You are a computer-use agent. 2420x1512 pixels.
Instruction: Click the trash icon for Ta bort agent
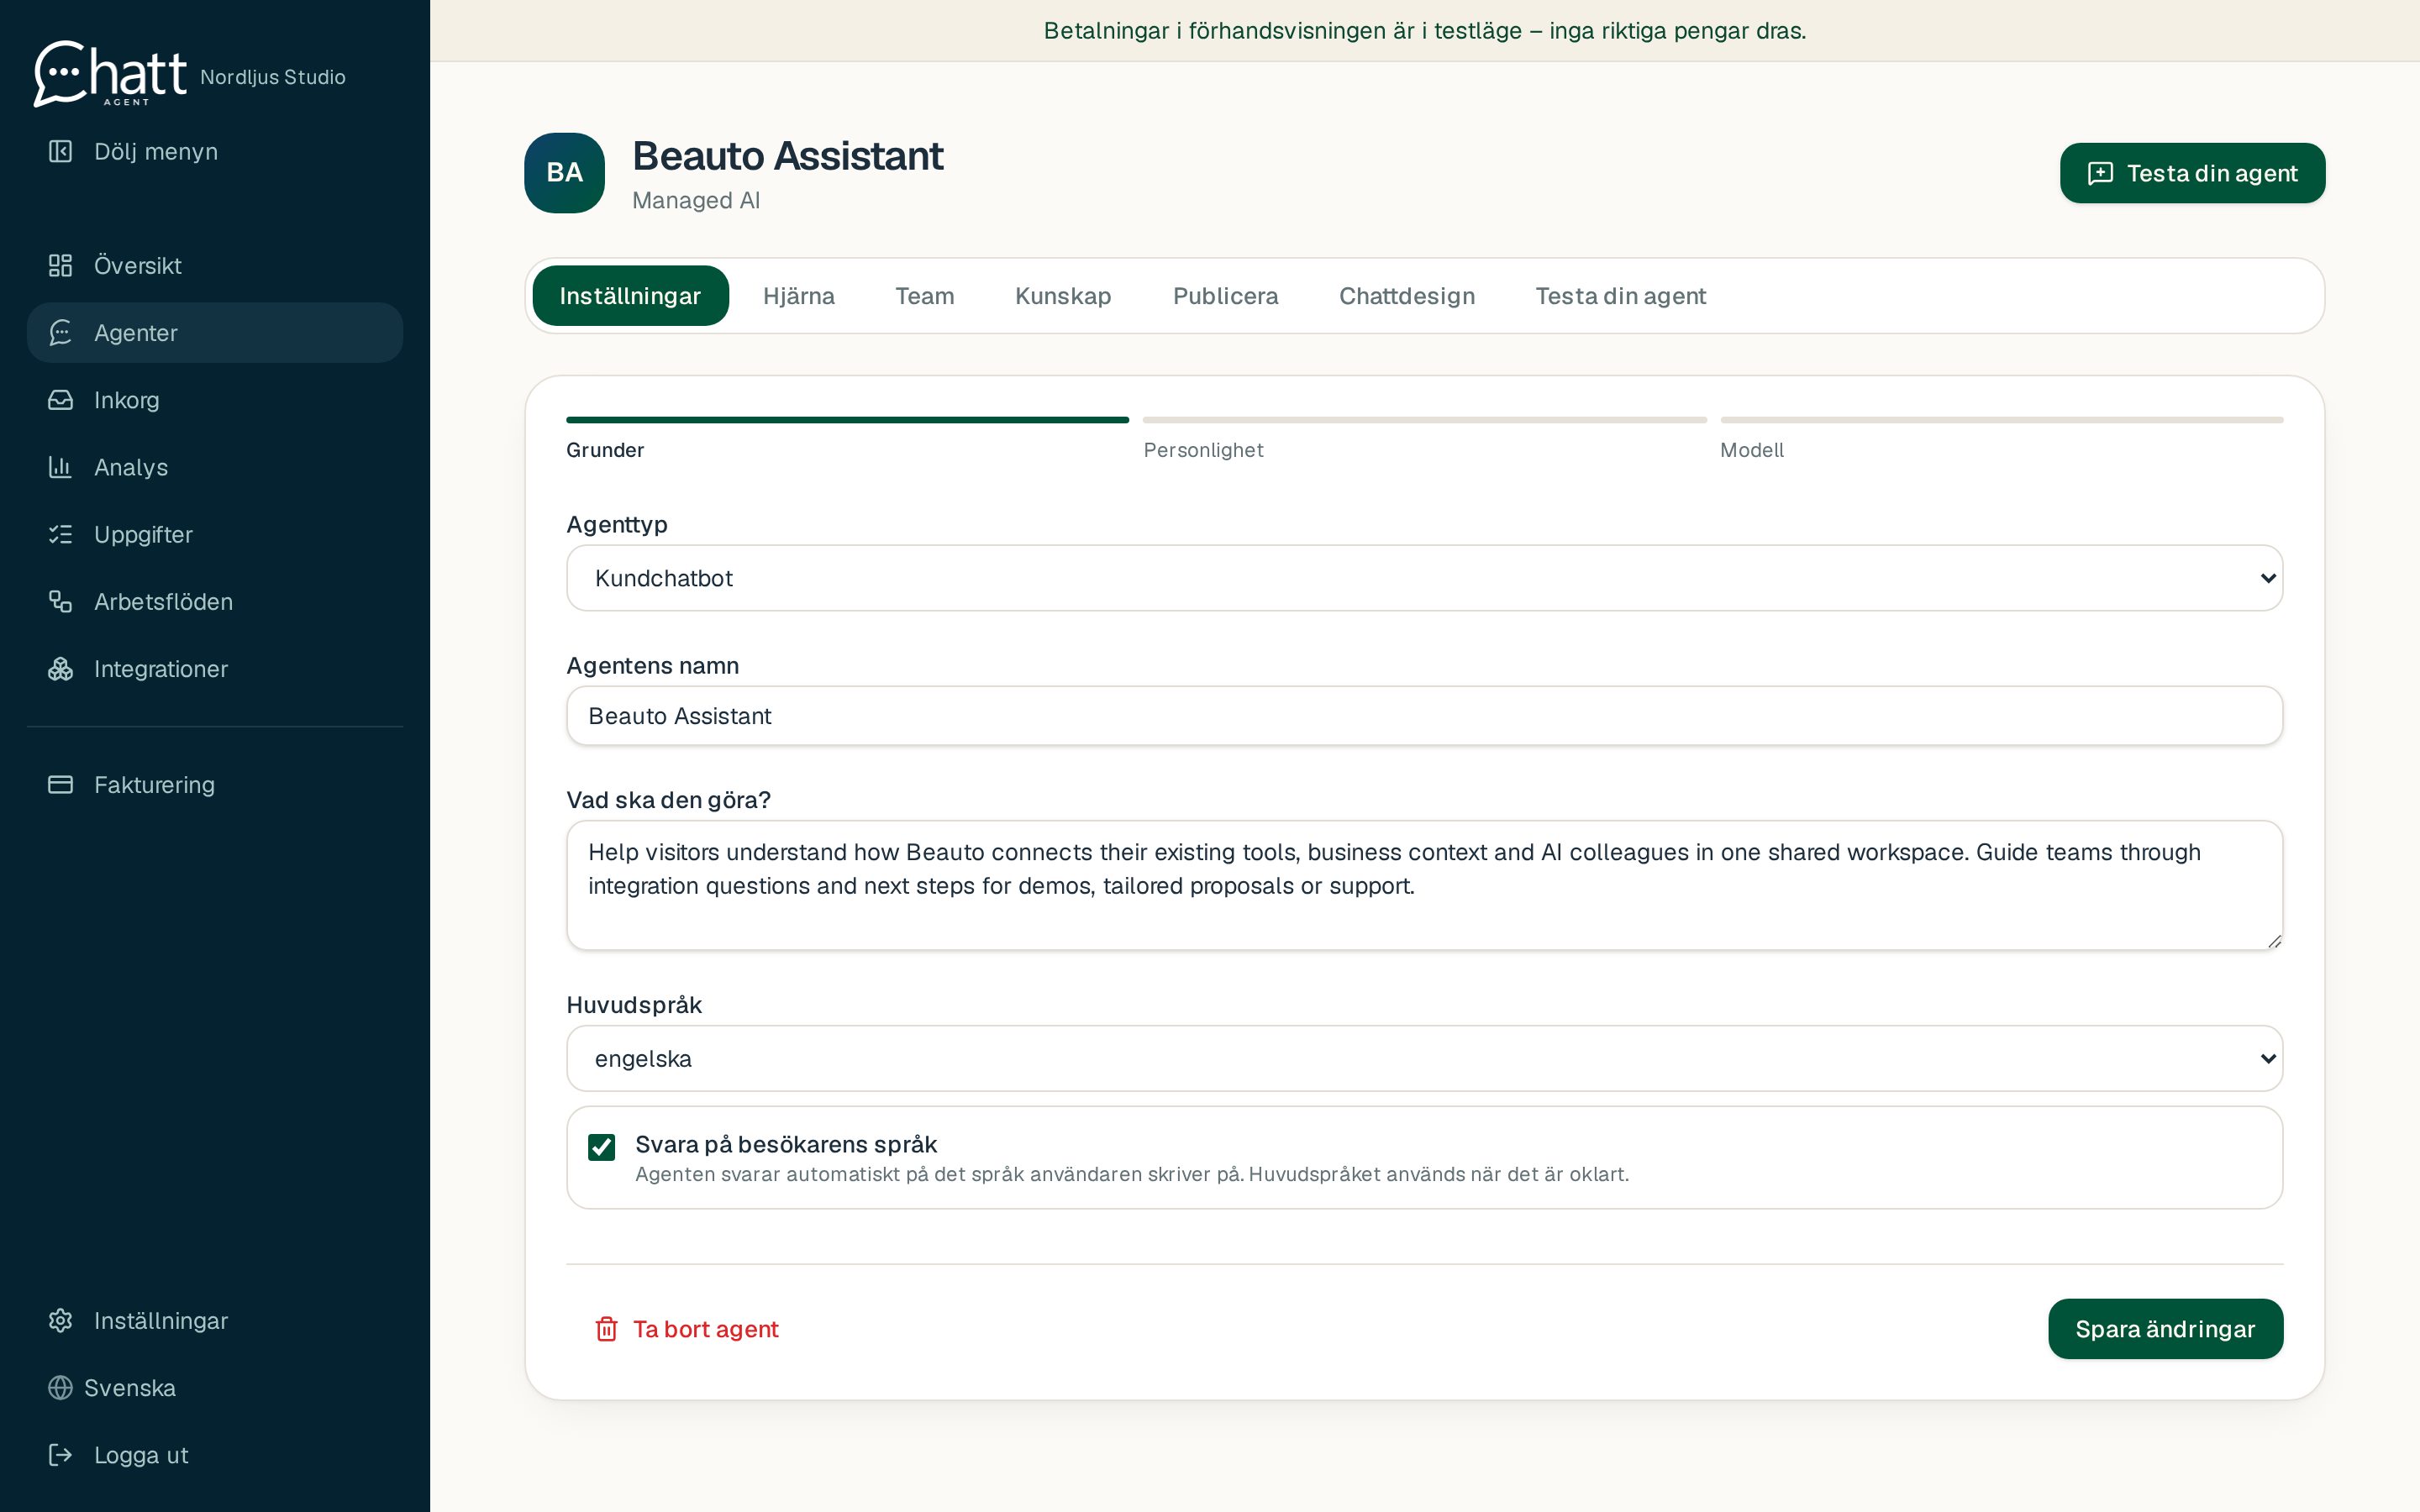pyautogui.click(x=606, y=1329)
